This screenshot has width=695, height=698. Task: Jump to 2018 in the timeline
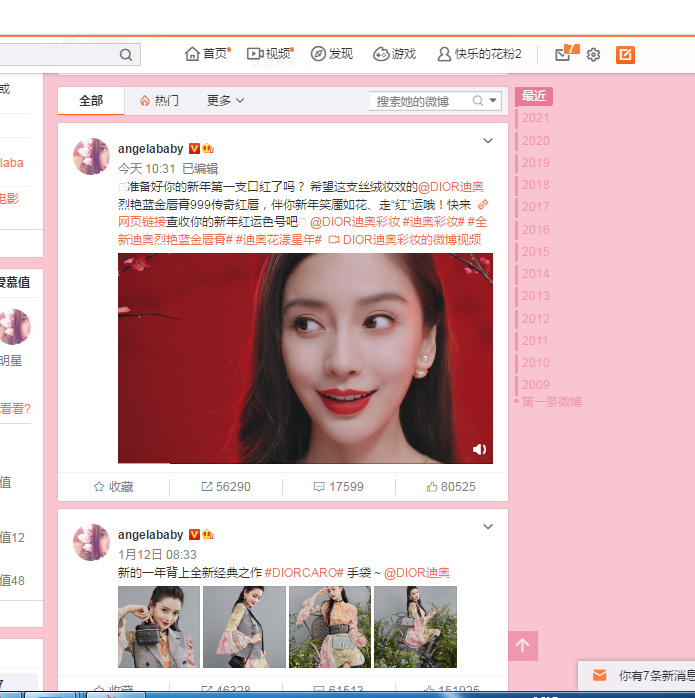pos(536,185)
